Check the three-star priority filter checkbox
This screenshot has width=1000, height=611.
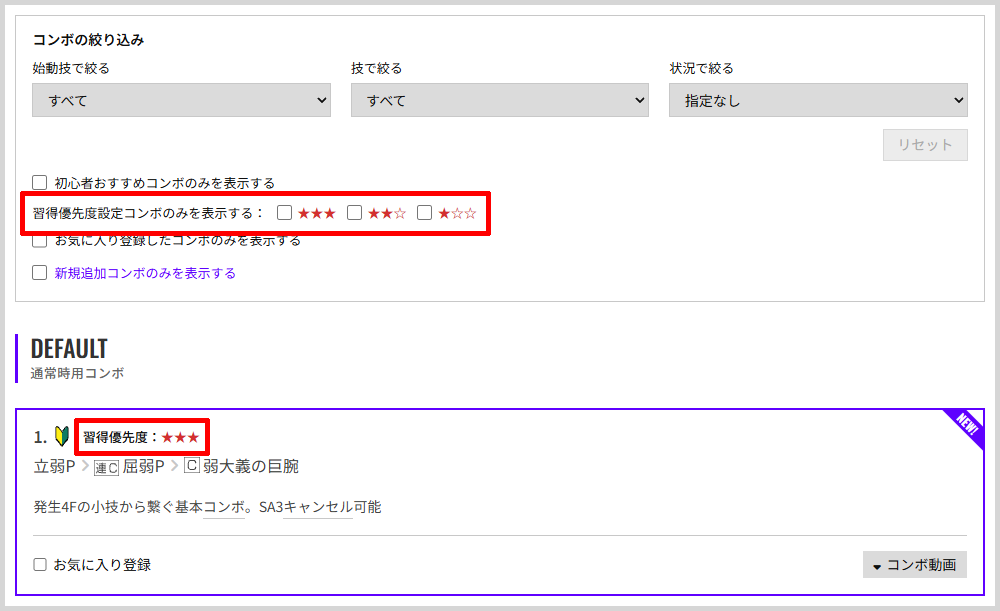[284, 212]
